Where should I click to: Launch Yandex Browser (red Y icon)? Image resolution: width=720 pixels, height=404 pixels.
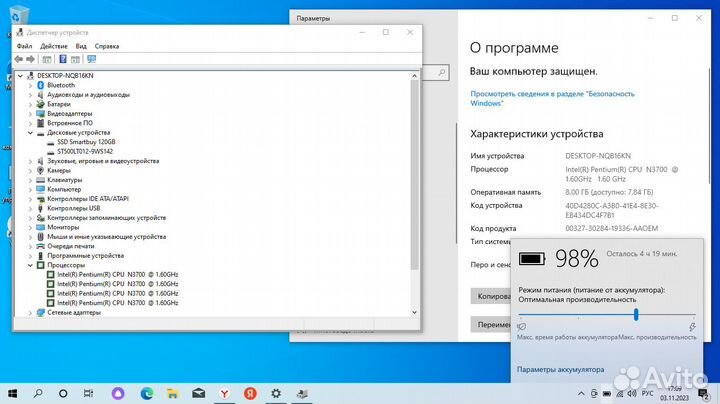click(x=224, y=393)
